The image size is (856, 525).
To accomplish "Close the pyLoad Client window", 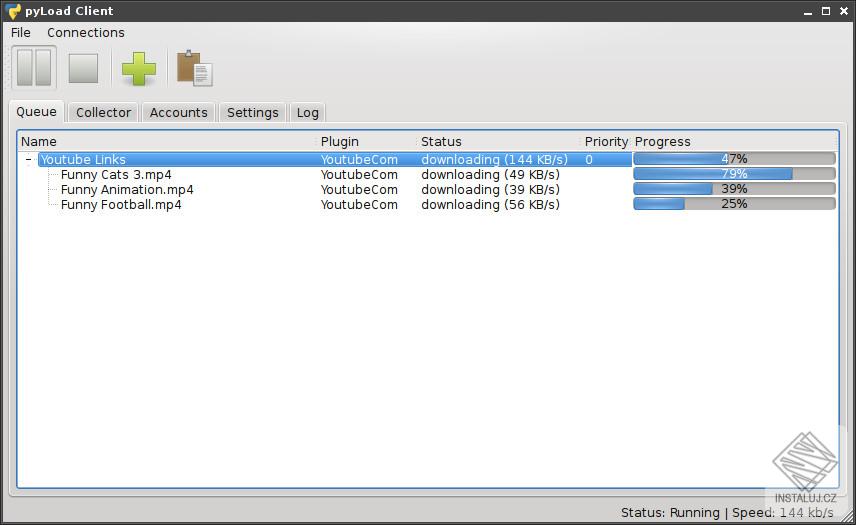I will [843, 11].
